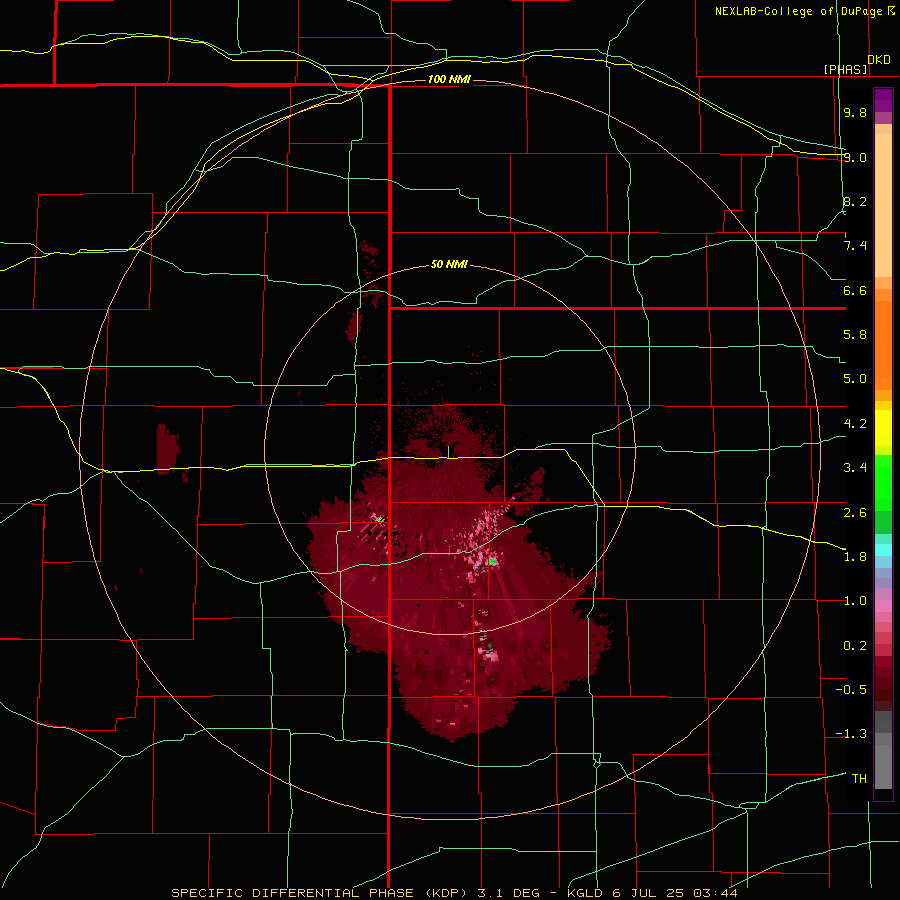Click the 4.2 scale value

(855, 424)
